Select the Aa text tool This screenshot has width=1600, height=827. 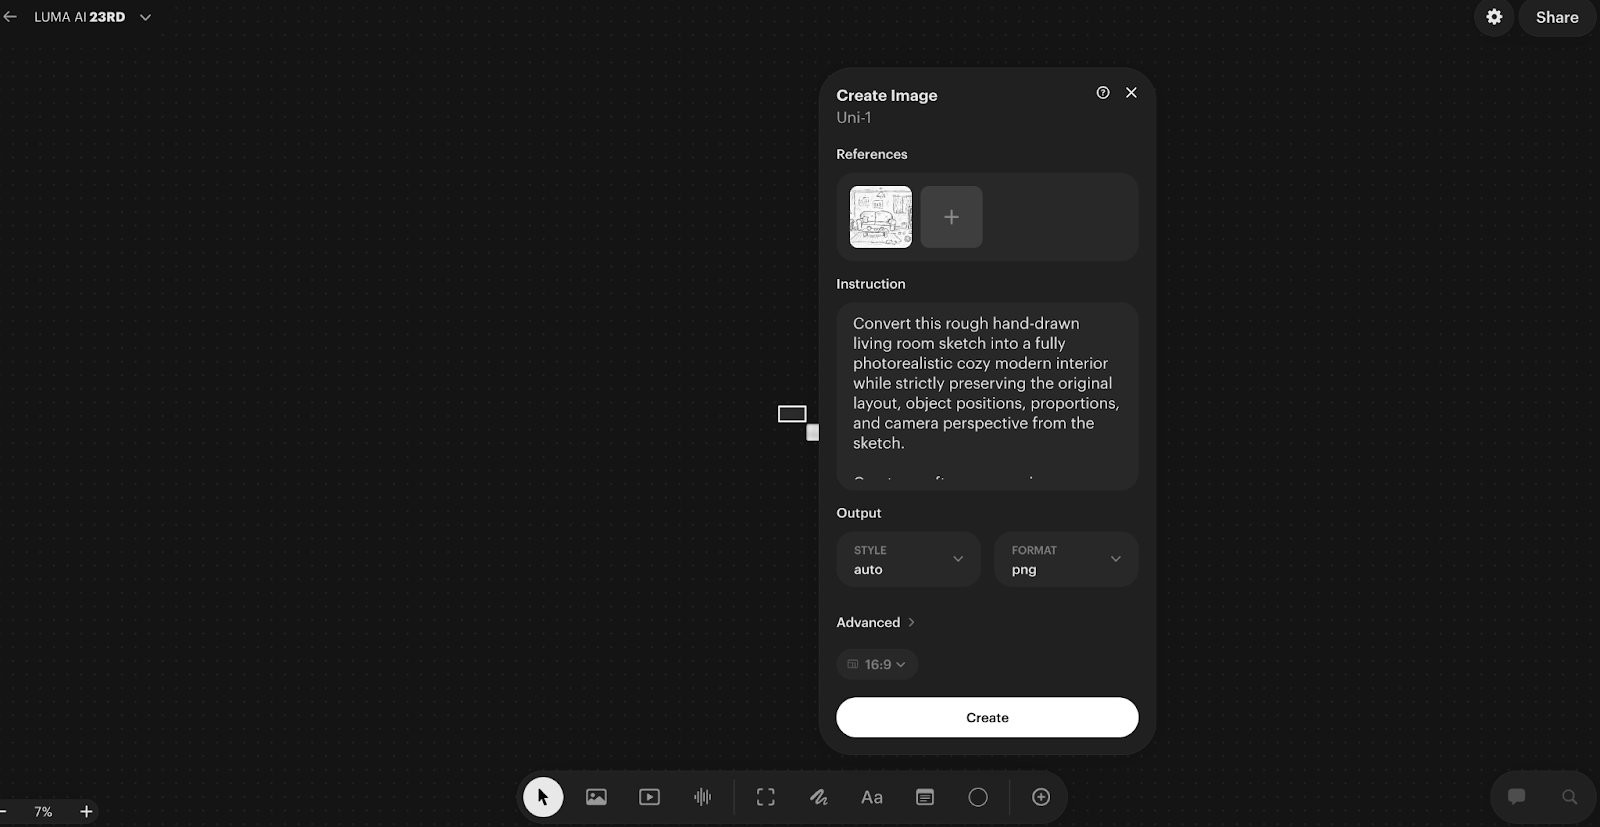[x=871, y=797]
